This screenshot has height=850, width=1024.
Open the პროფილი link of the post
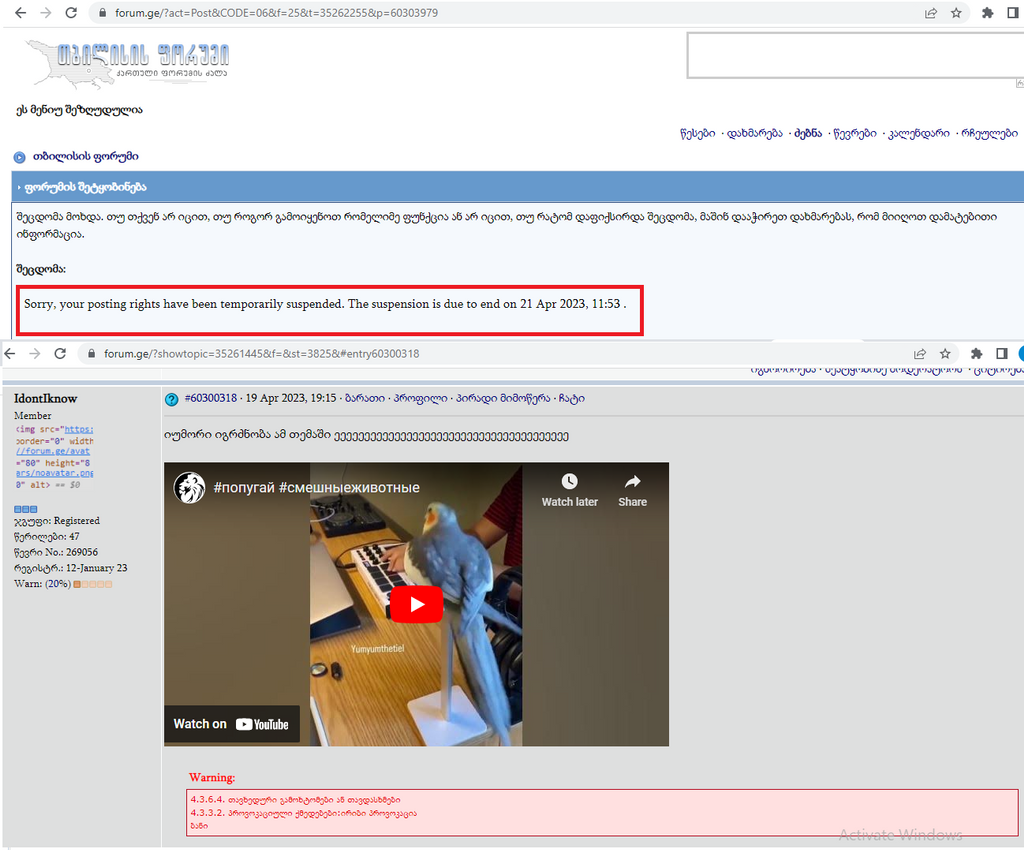pos(421,398)
